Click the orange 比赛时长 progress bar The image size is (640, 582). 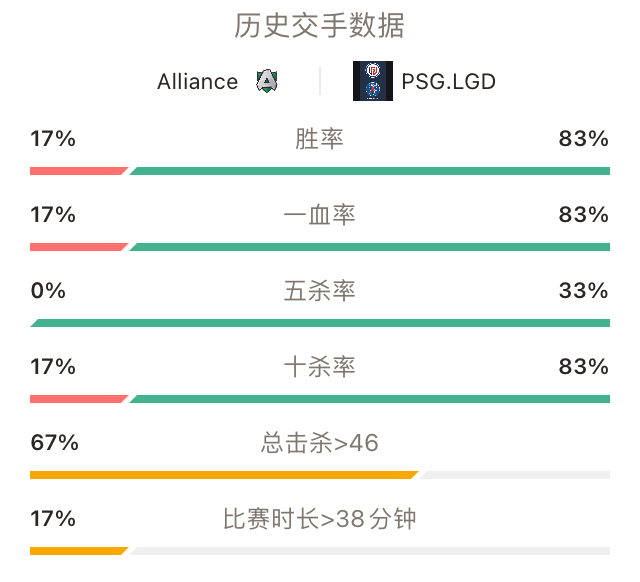point(79,551)
